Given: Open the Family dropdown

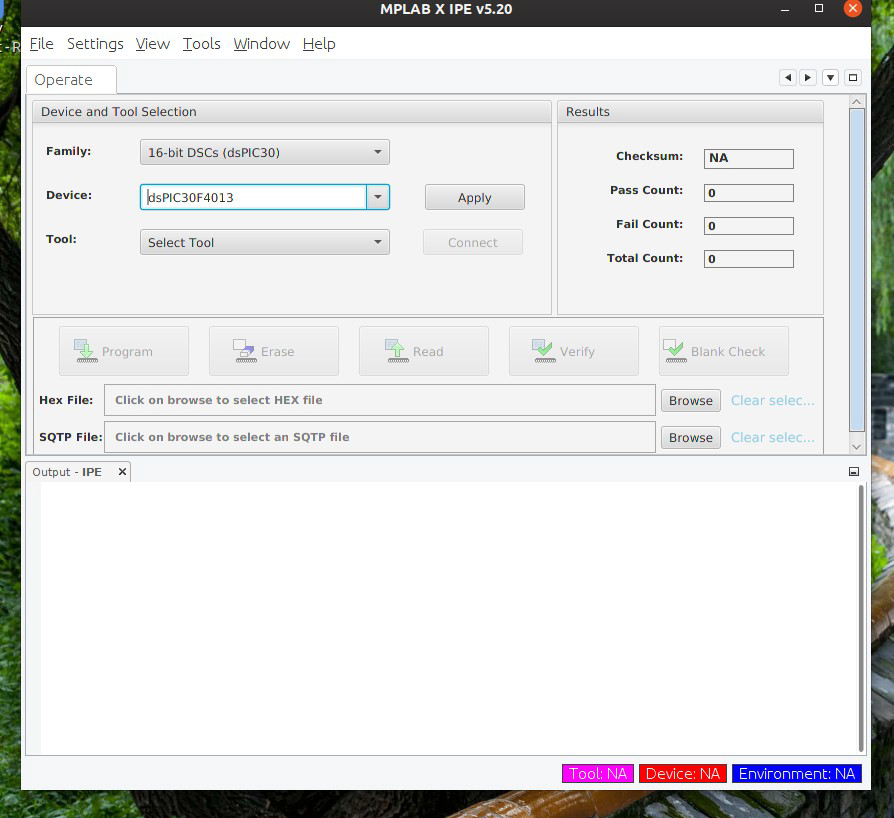Looking at the screenshot, I should tap(265, 152).
